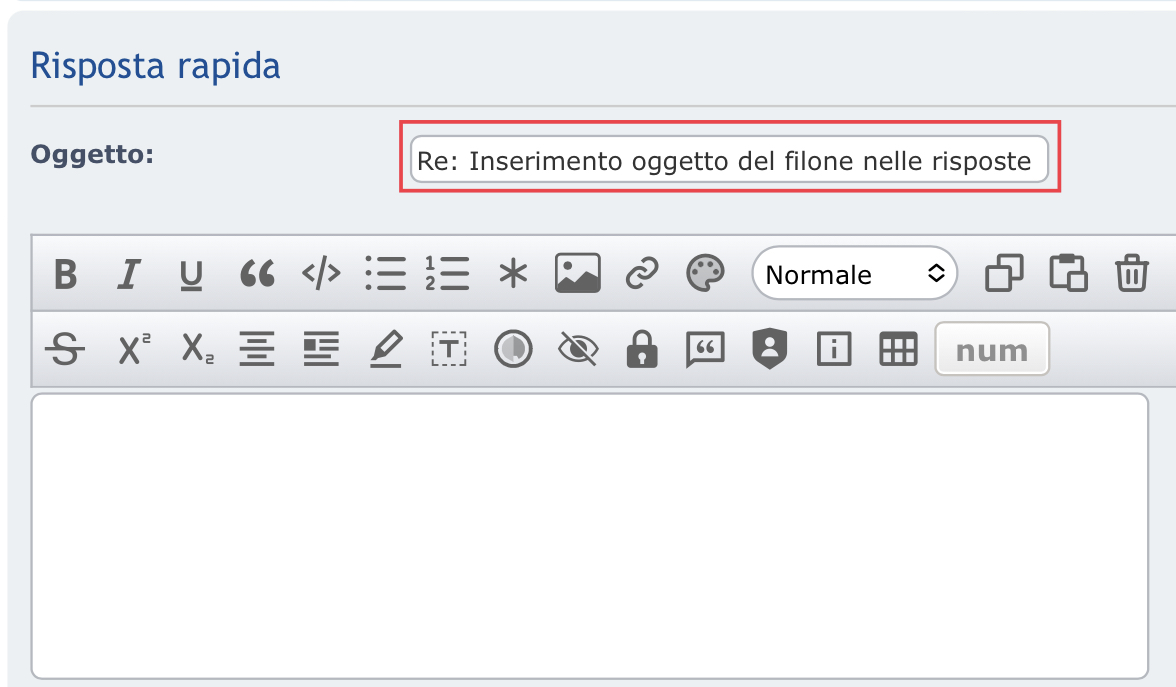The height and width of the screenshot is (687, 1176).
Task: Toggle hidden content eye icon
Action: click(577, 349)
